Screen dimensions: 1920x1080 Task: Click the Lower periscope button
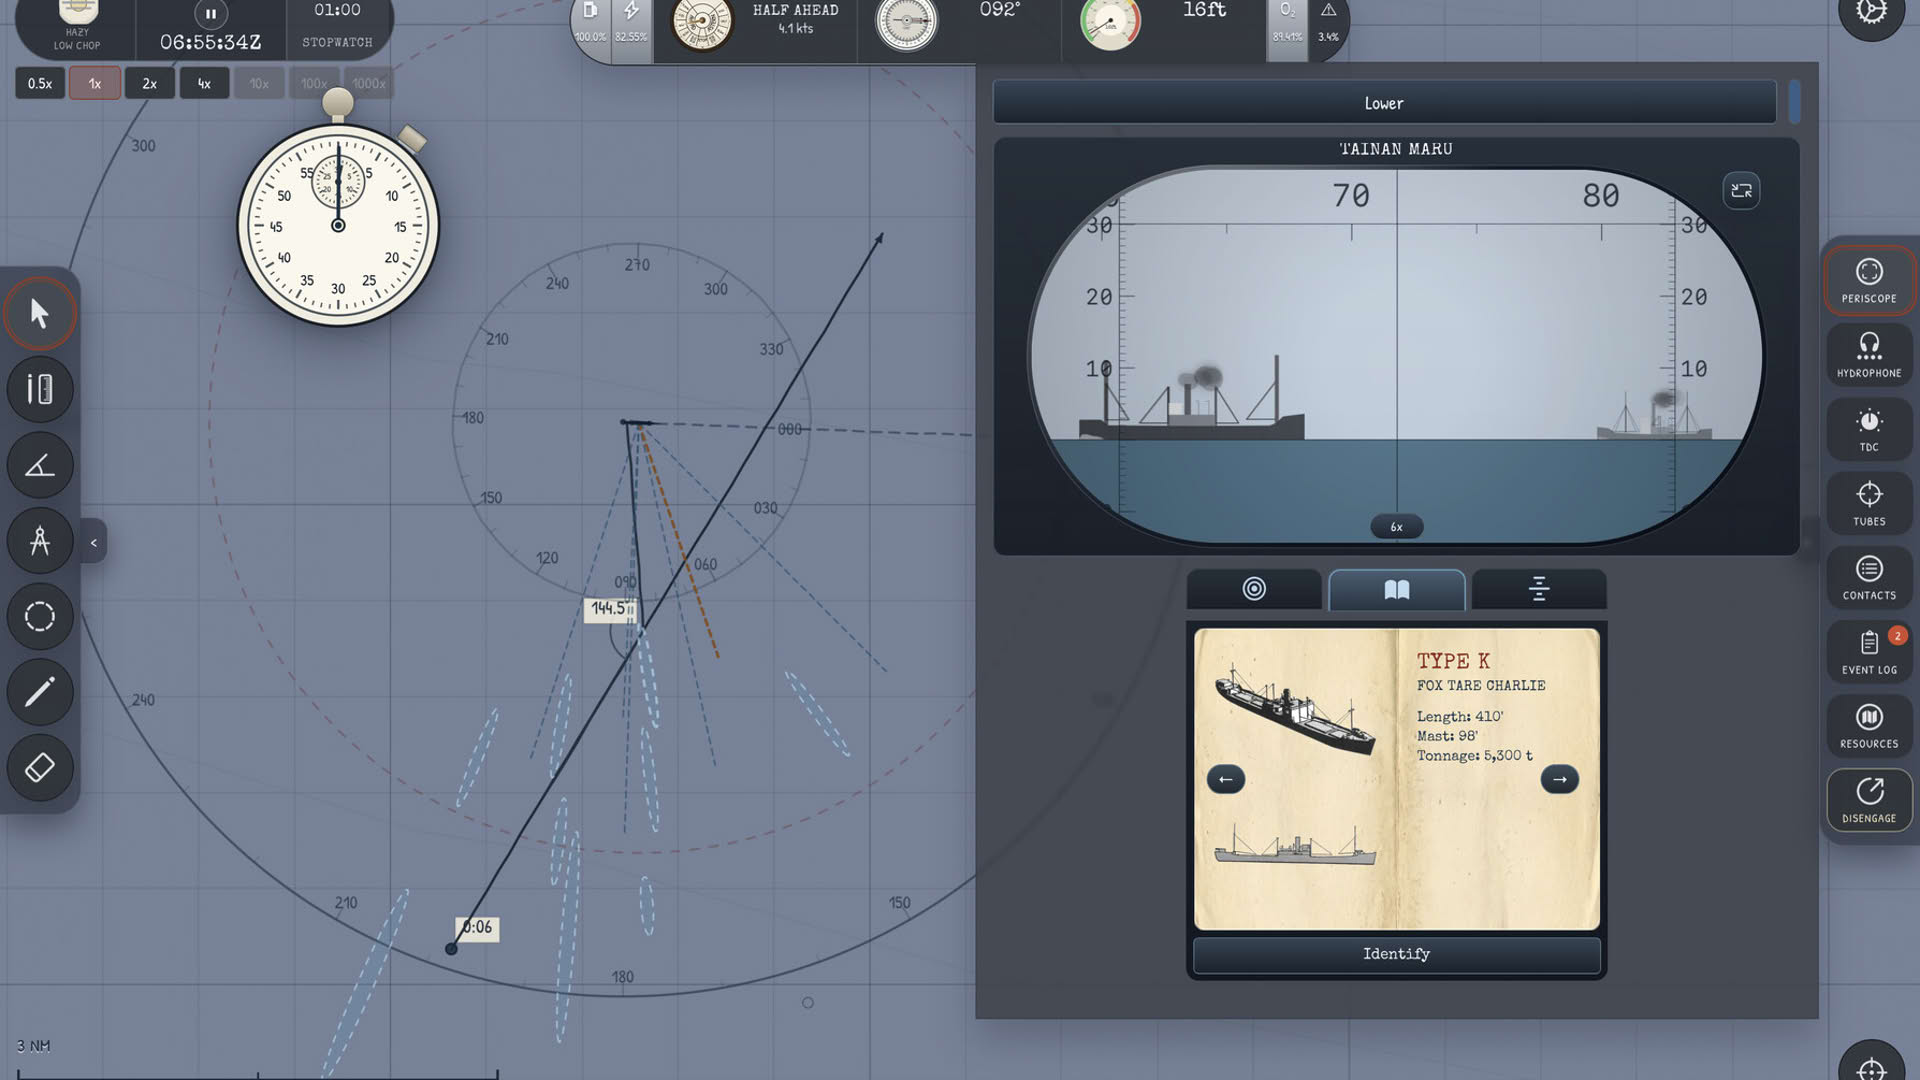pos(1384,103)
